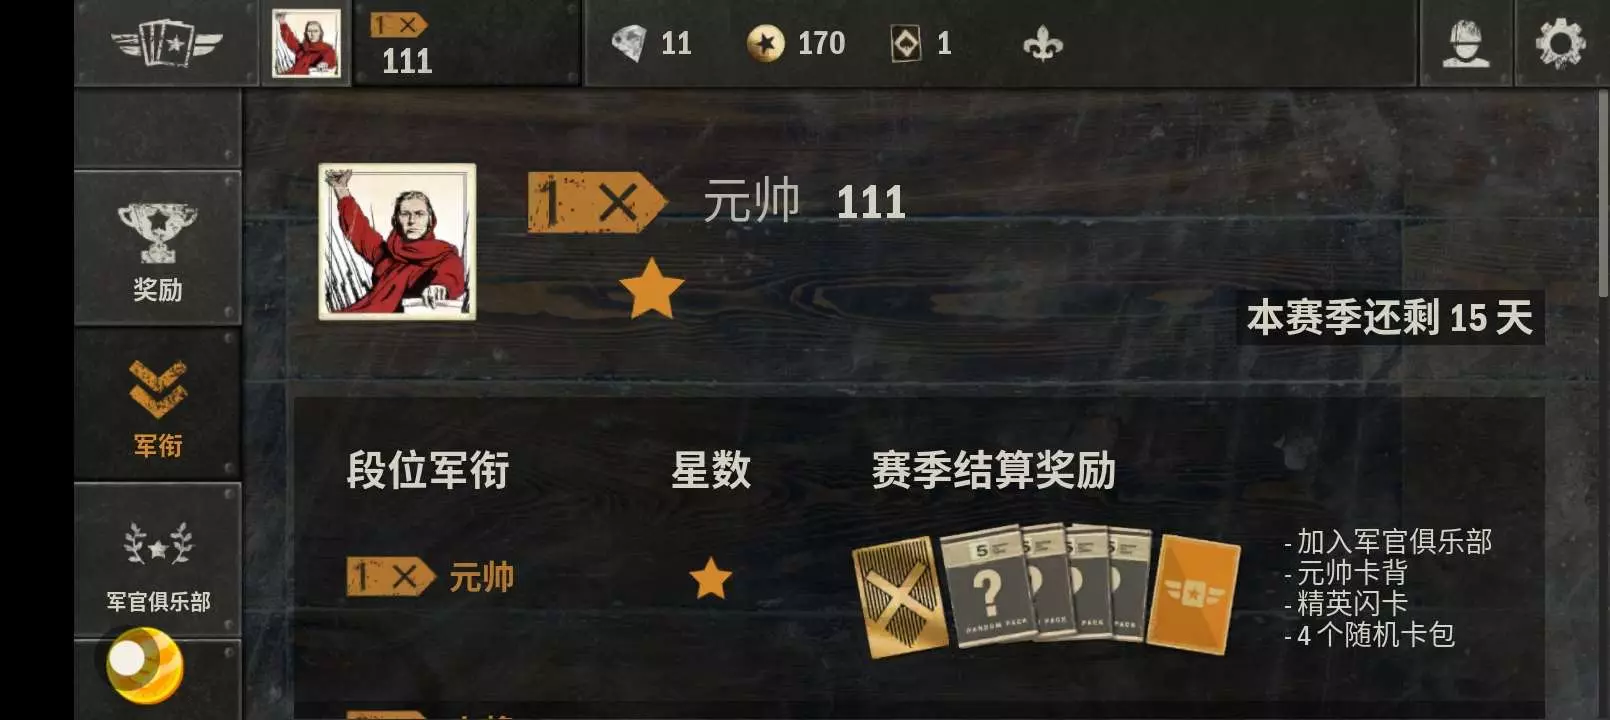Open the card ticket counter showing 1
Viewport: 1610px width, 720px height.
921,43
